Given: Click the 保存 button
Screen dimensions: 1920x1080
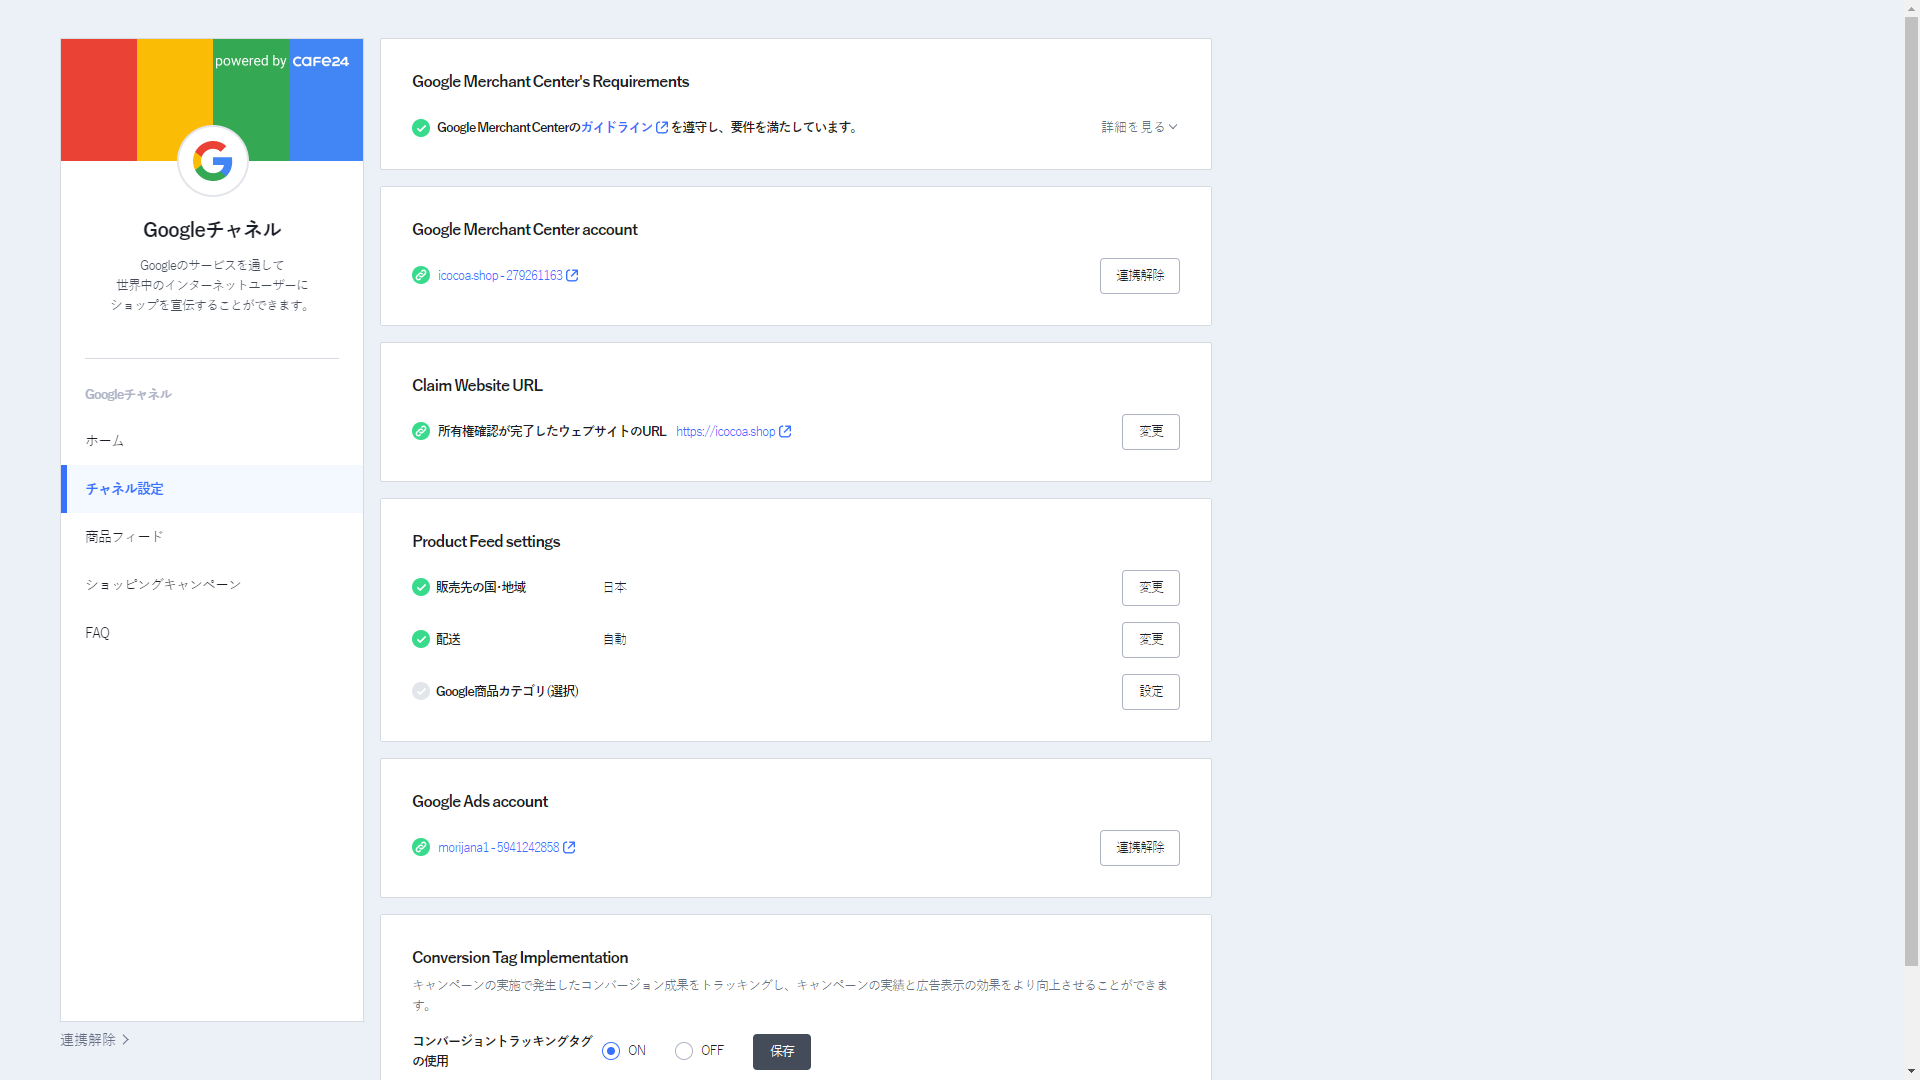Looking at the screenshot, I should 782,1052.
